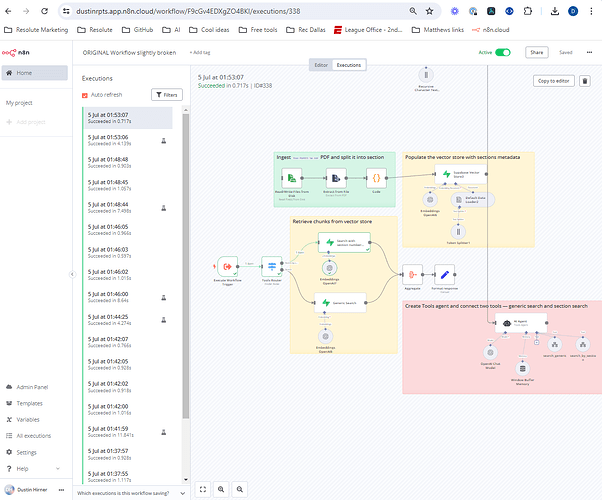Viewport: 602px width, 500px height.
Task: Select the Token Splitter node
Action: coord(458,232)
